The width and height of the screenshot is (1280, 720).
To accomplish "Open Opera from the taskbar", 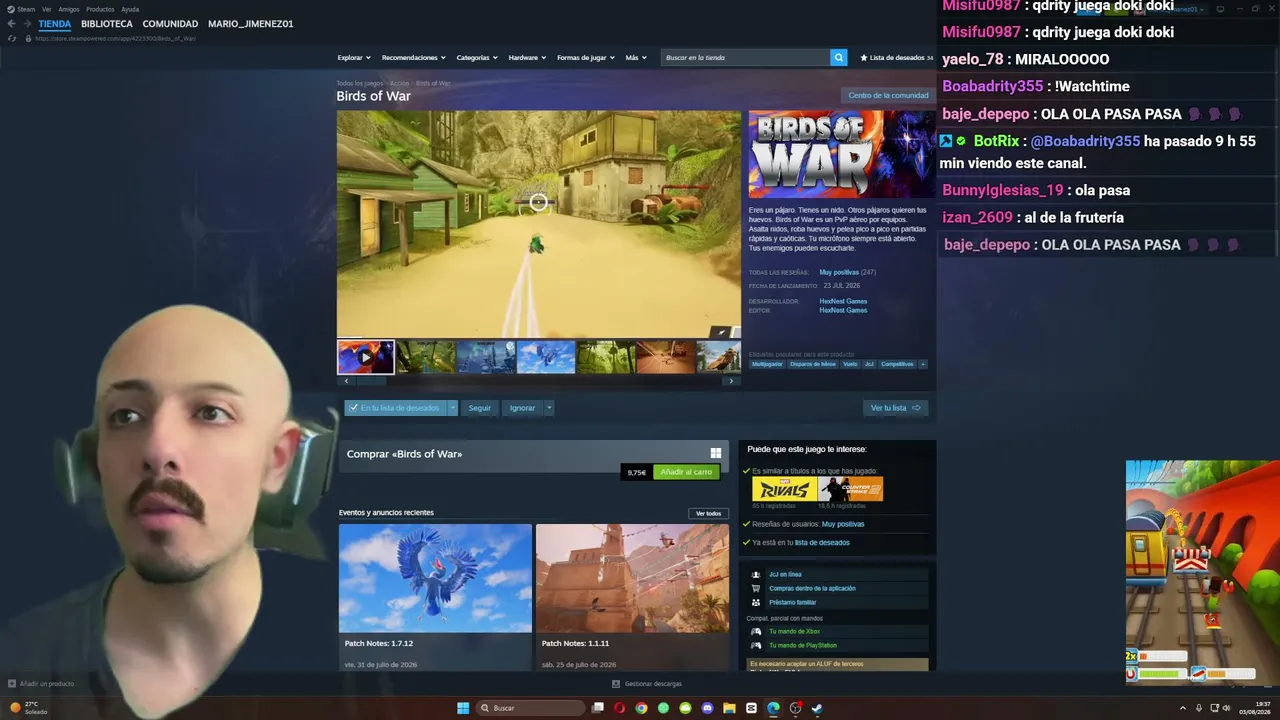I will click(619, 708).
